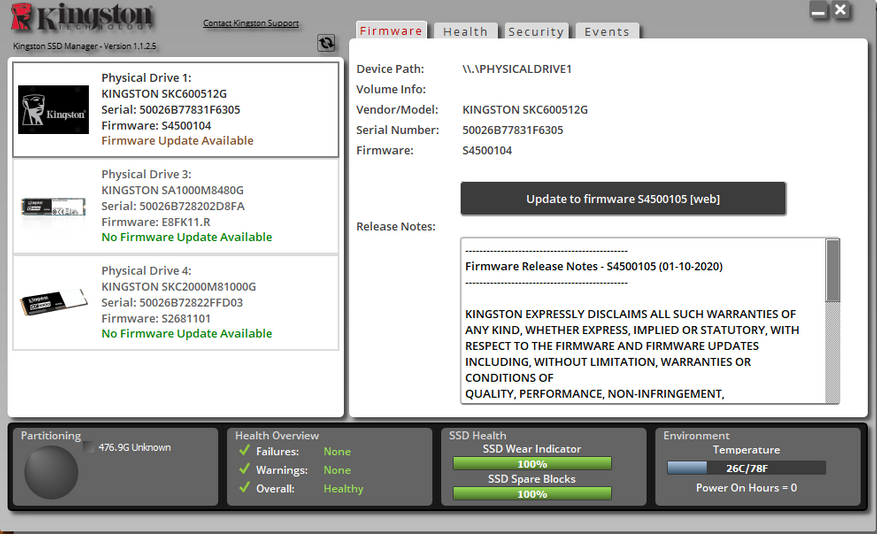Click the Overall health checkmark icon
The image size is (877, 534).
click(244, 487)
